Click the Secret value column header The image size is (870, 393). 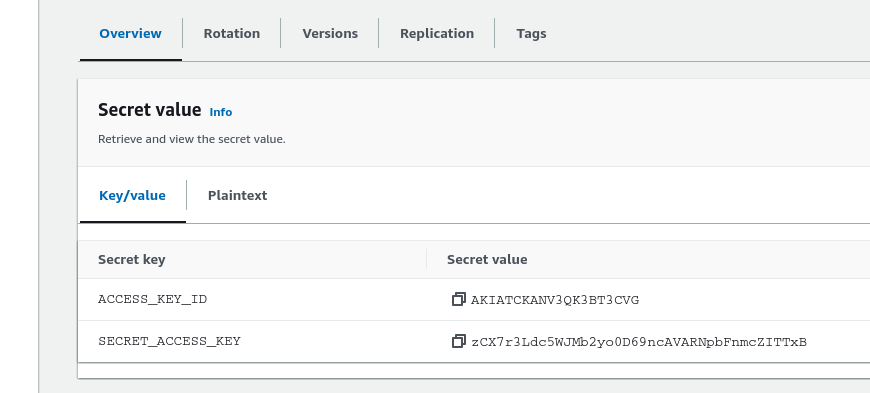coord(487,259)
